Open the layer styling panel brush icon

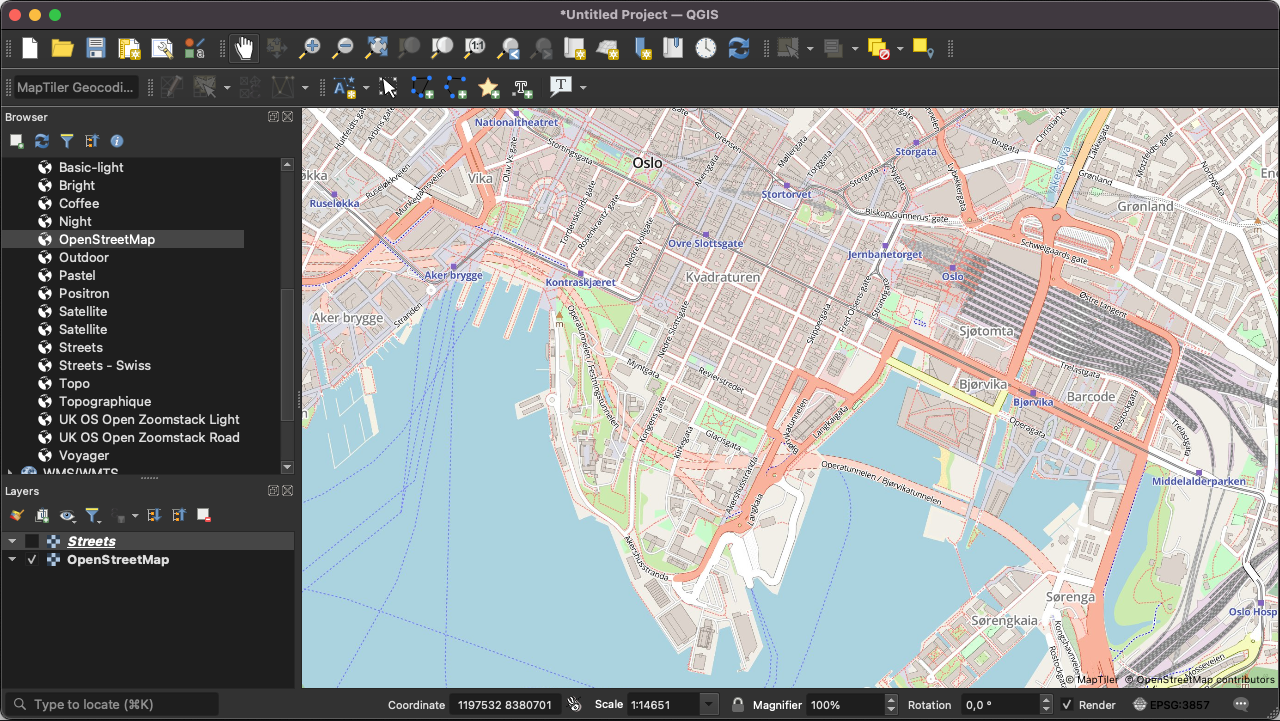pos(16,516)
